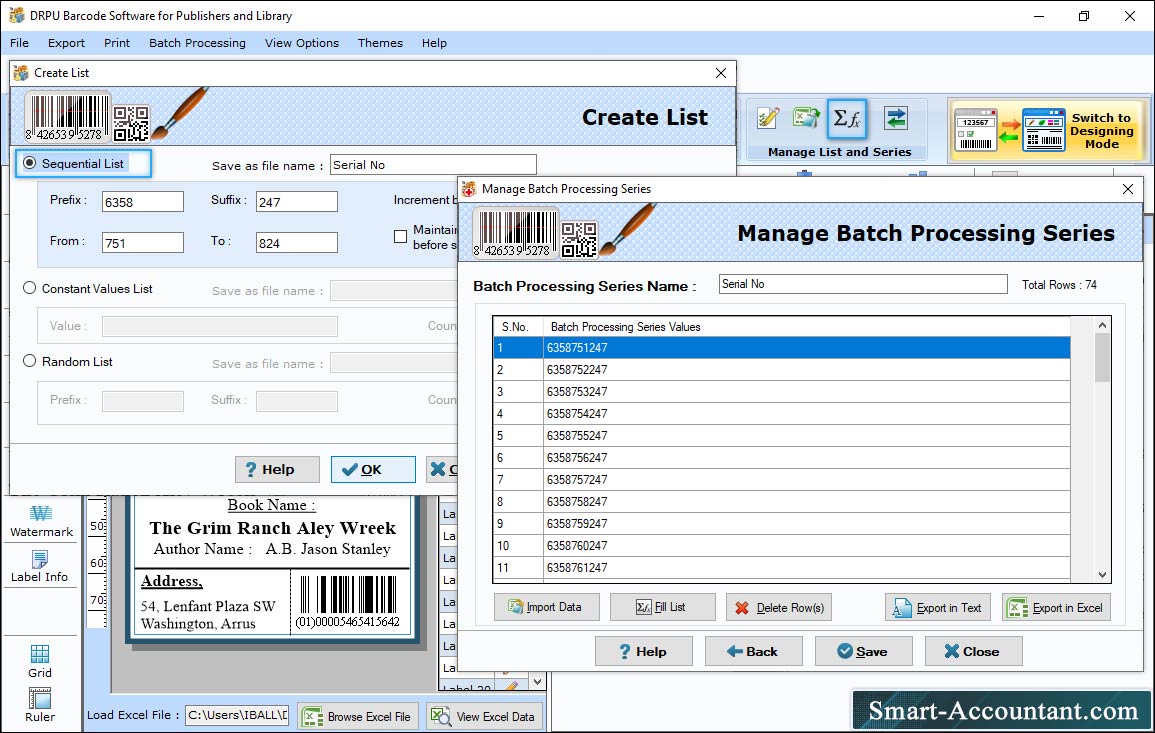Click View Excel Data button
Image resolution: width=1155 pixels, height=733 pixels.
(x=484, y=716)
